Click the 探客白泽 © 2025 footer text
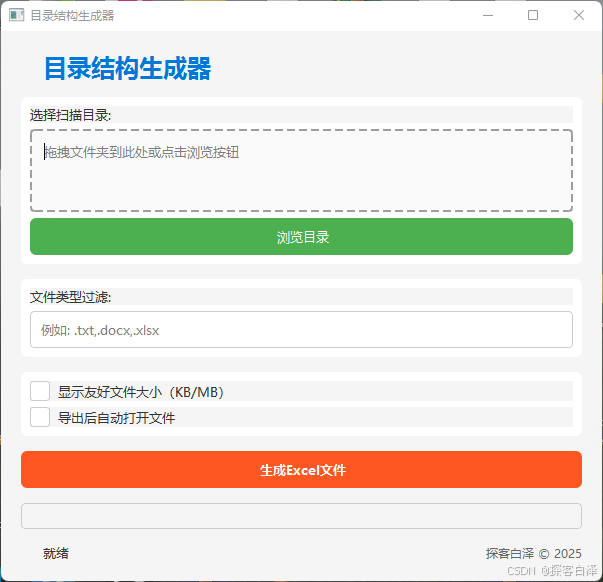603x582 pixels. click(533, 553)
